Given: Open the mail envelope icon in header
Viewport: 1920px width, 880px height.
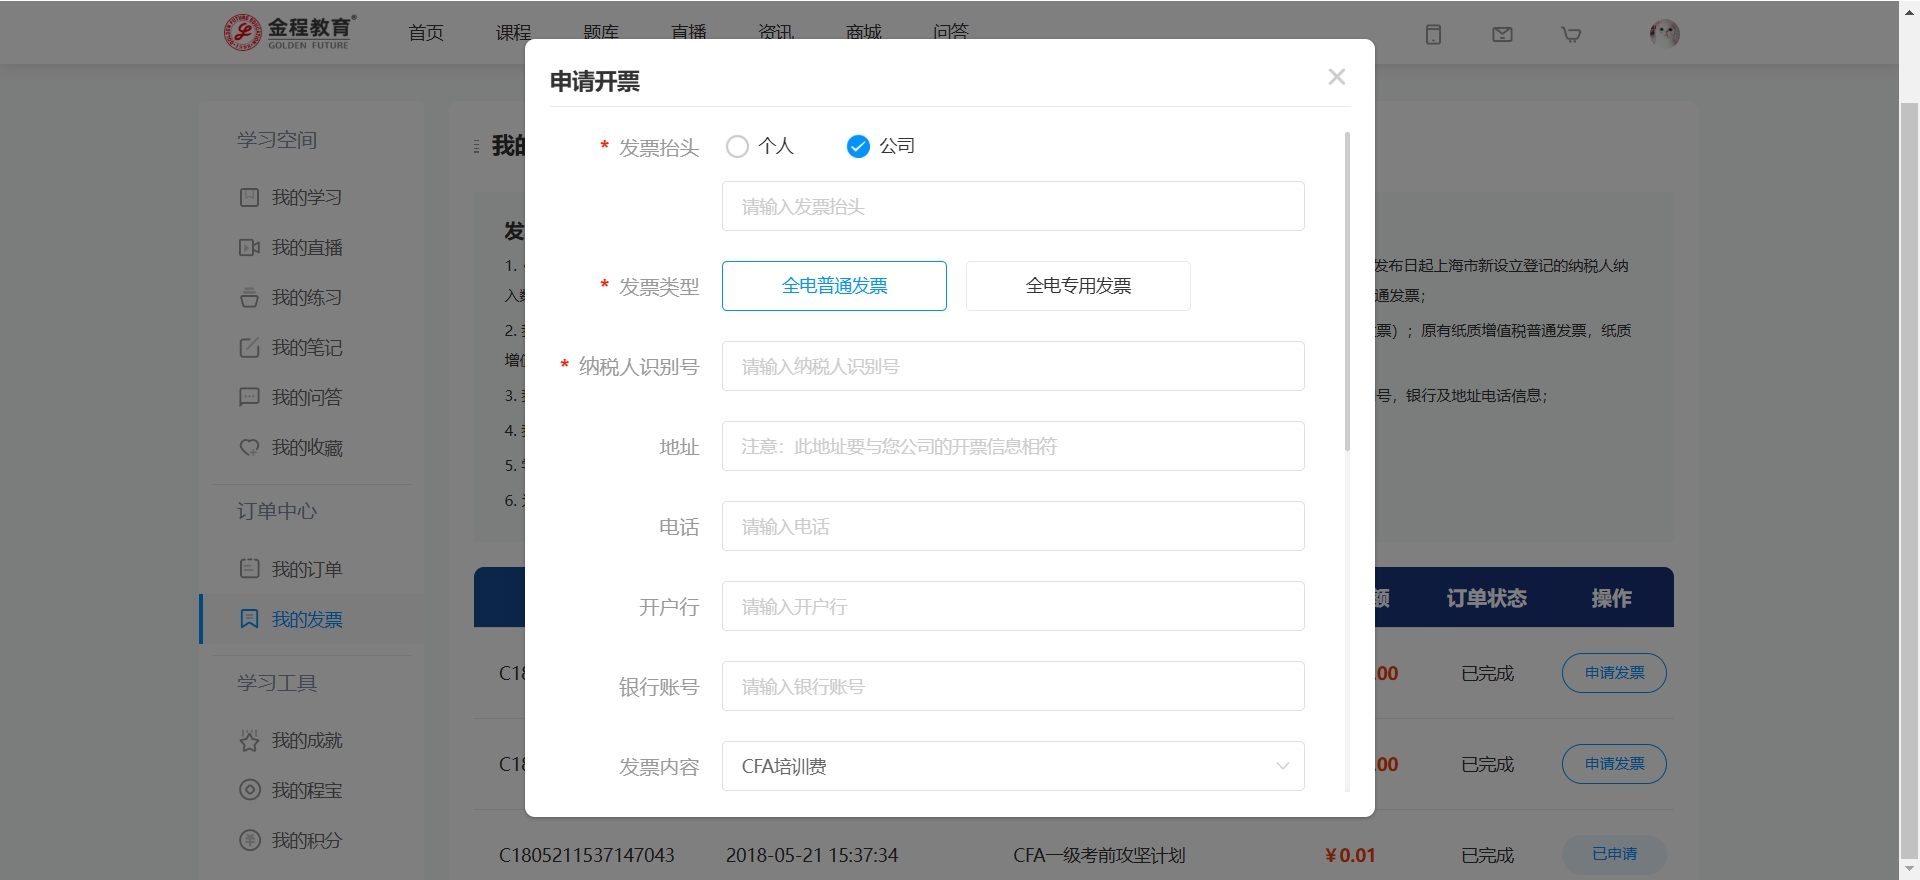Looking at the screenshot, I should 1502,34.
